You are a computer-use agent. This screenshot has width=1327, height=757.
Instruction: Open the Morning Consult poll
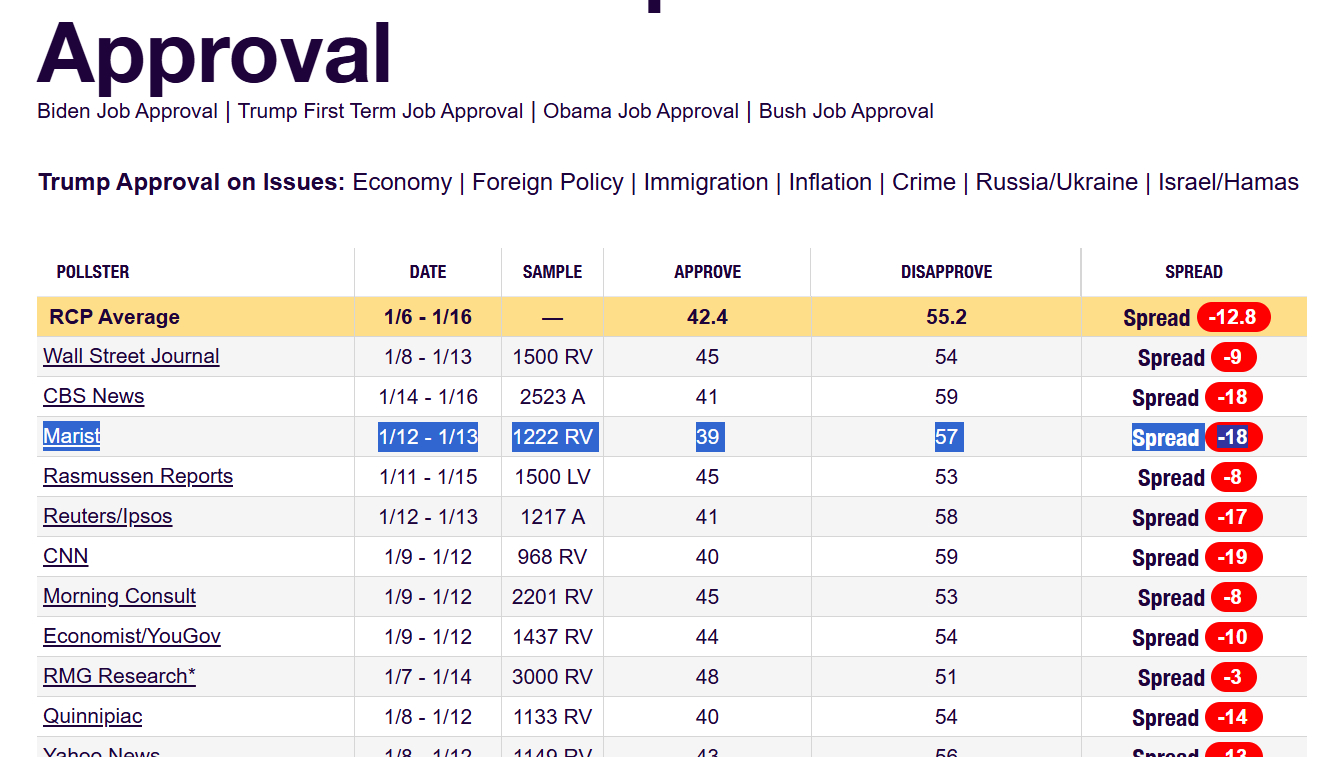click(119, 596)
